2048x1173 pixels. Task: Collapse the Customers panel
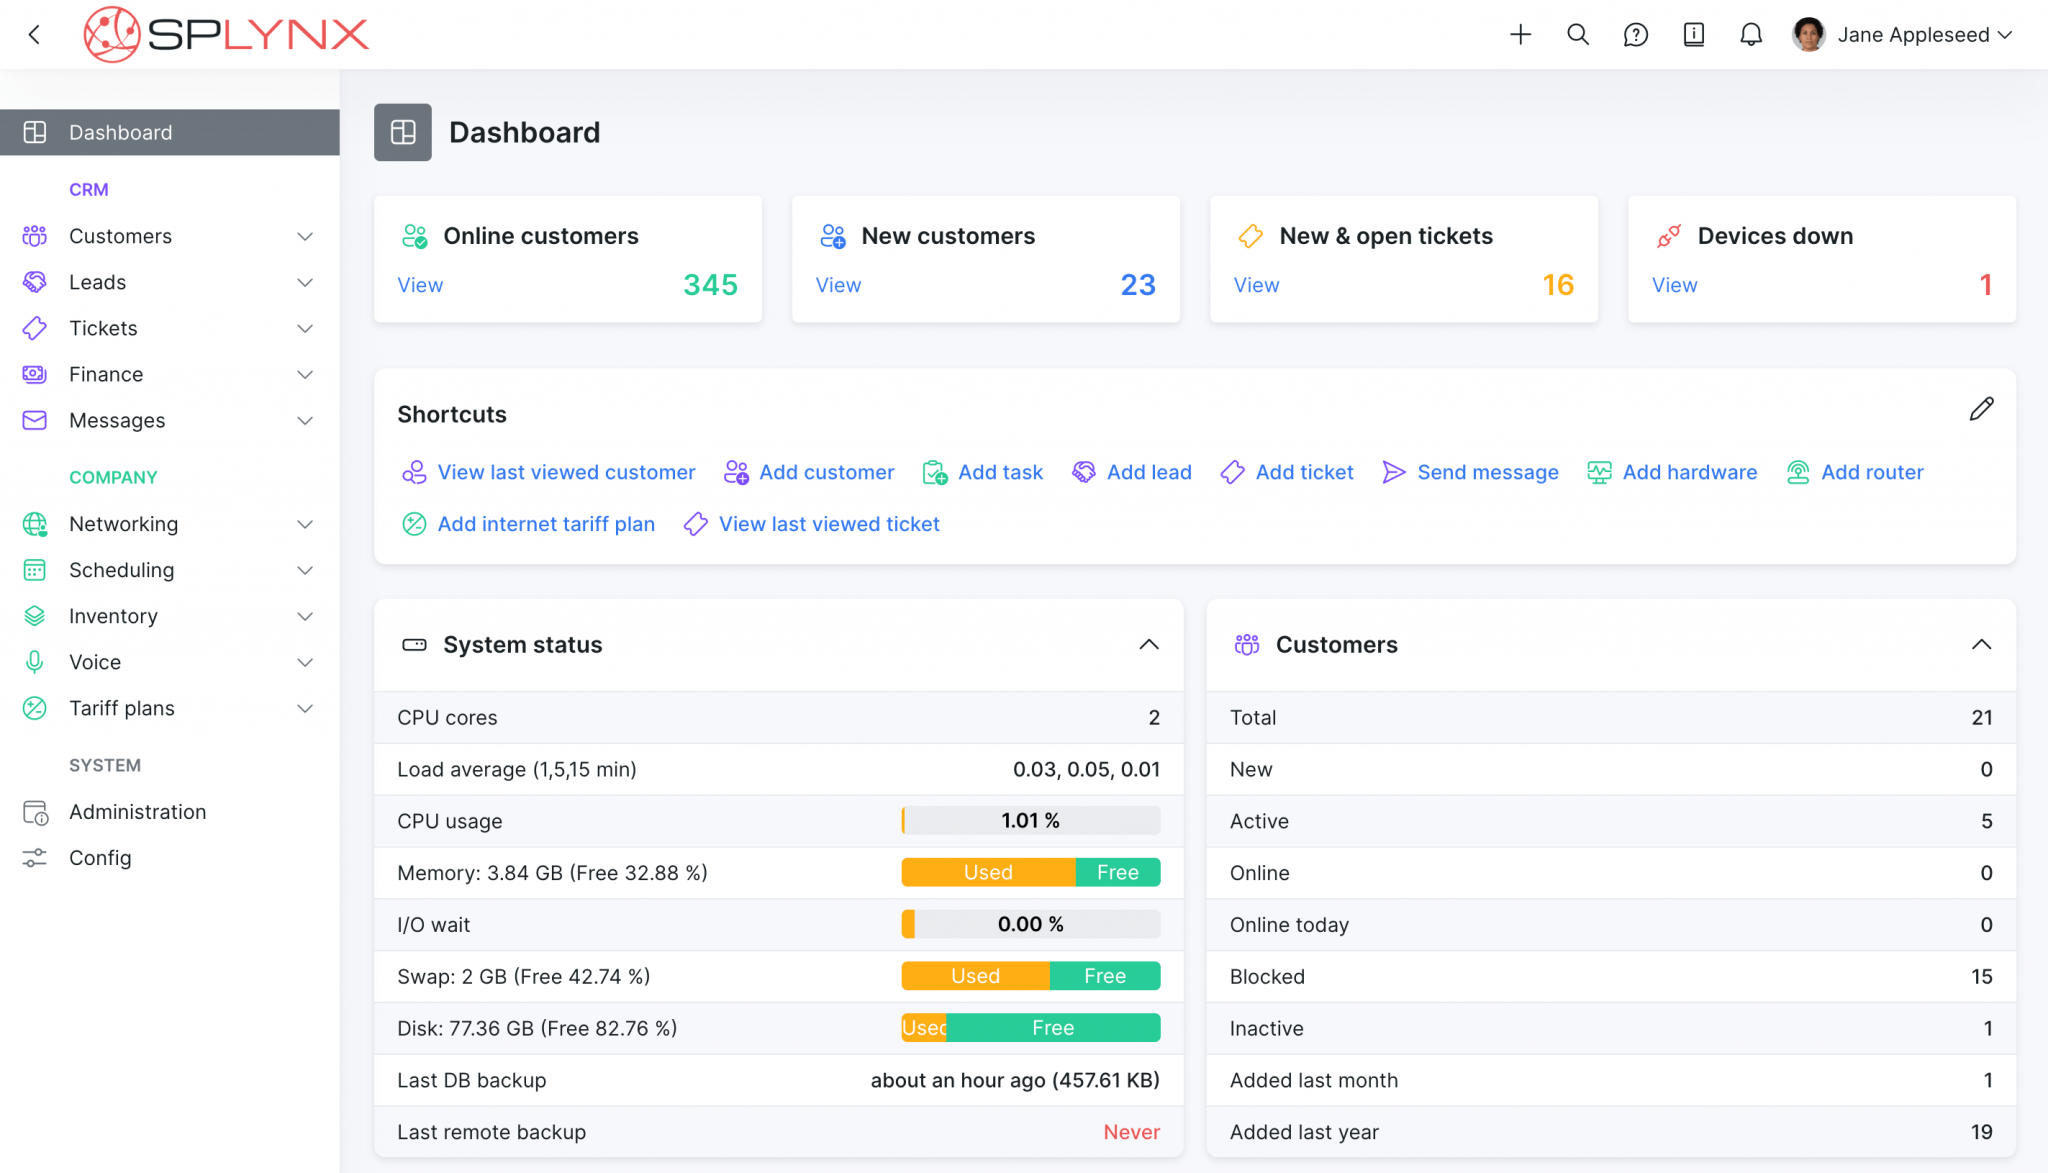(x=1981, y=645)
